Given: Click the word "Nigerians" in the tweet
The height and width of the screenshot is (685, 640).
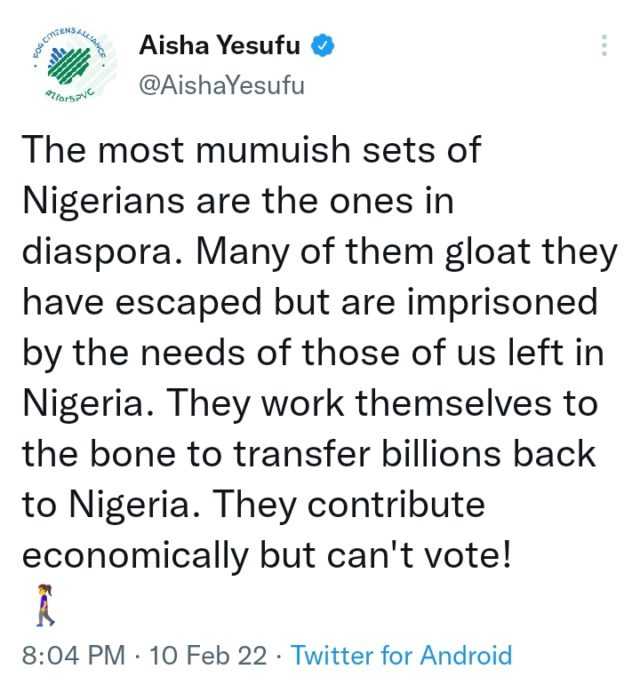Looking at the screenshot, I should coord(114,200).
